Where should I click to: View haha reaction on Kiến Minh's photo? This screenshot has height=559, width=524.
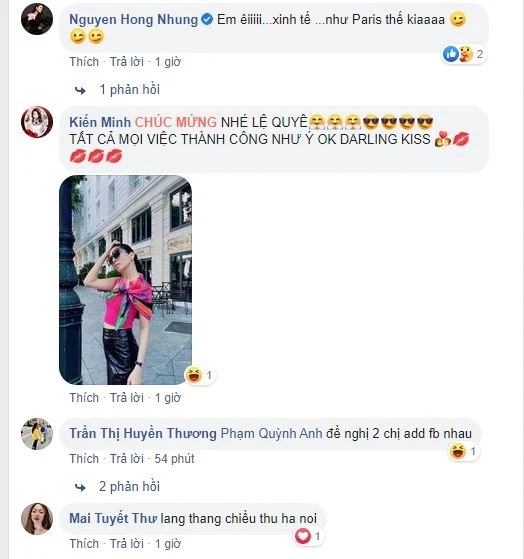(x=200, y=375)
